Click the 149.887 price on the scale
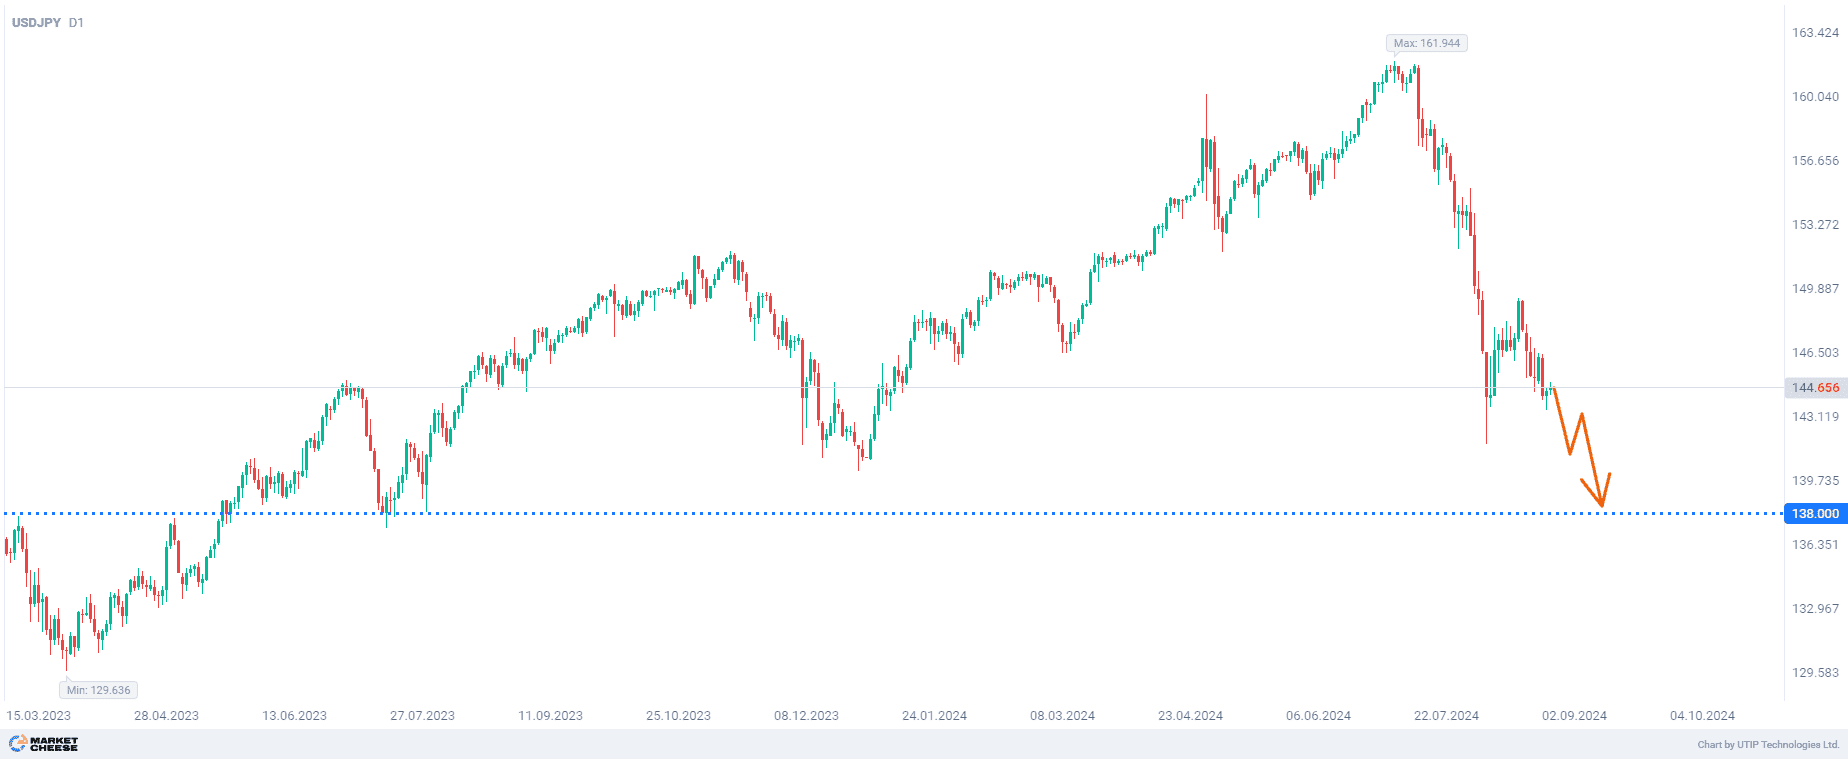1848x759 pixels. (1815, 289)
